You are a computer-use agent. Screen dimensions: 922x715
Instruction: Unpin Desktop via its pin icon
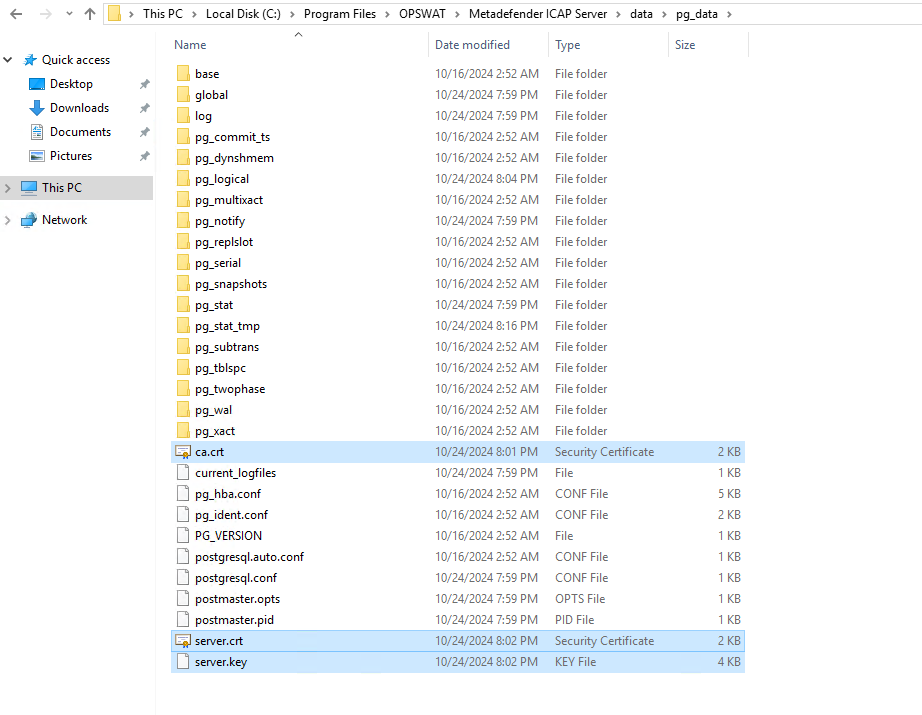pyautogui.click(x=145, y=84)
